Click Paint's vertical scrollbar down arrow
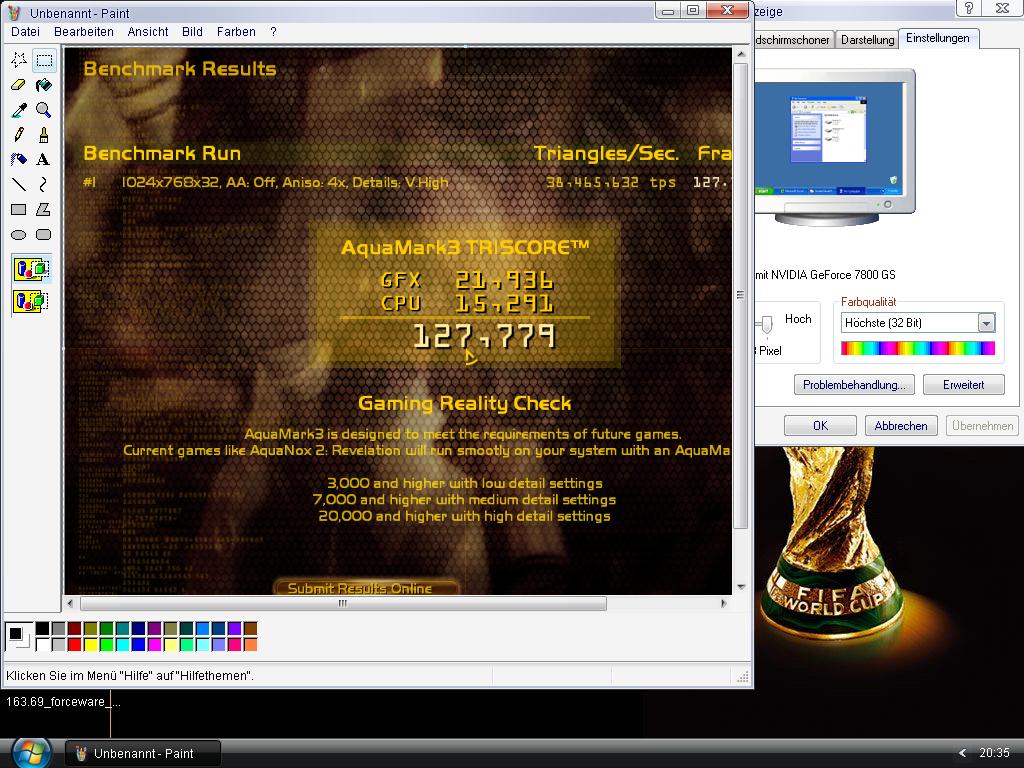 [x=741, y=587]
